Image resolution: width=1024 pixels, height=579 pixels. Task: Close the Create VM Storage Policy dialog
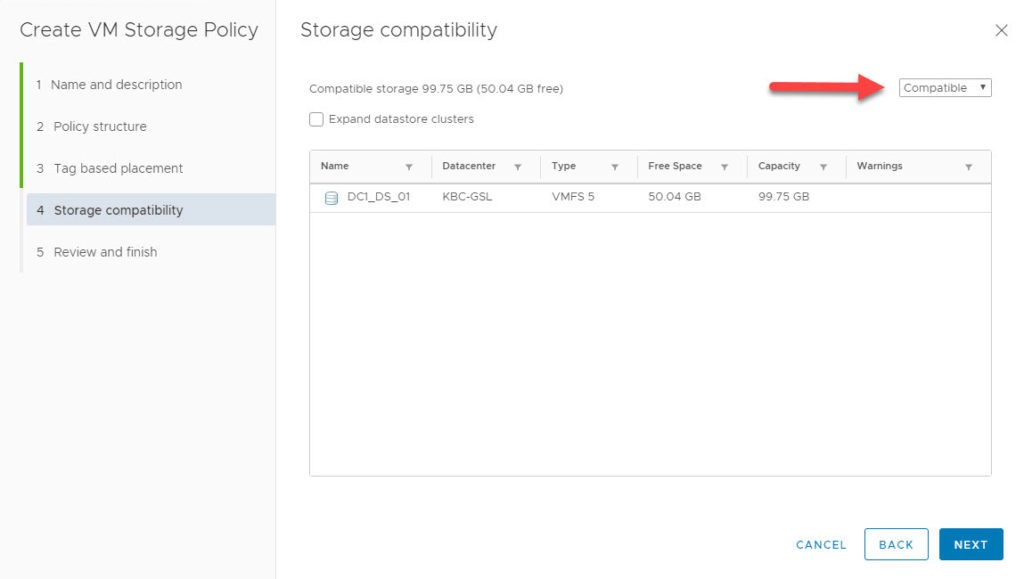(x=1001, y=30)
